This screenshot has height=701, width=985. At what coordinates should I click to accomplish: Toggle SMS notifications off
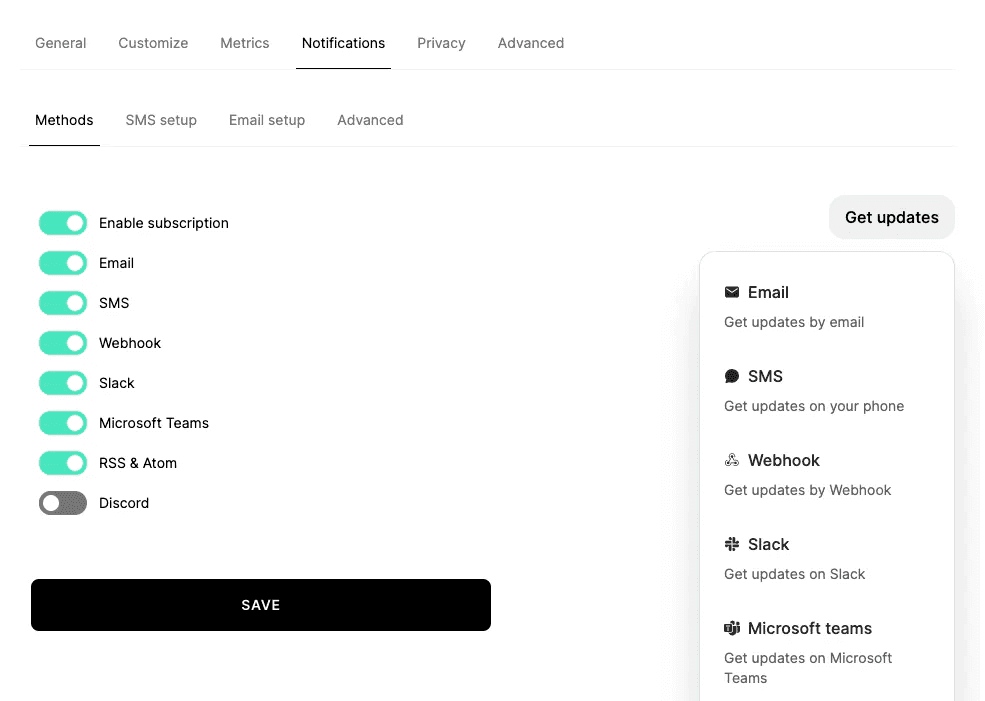(x=63, y=303)
